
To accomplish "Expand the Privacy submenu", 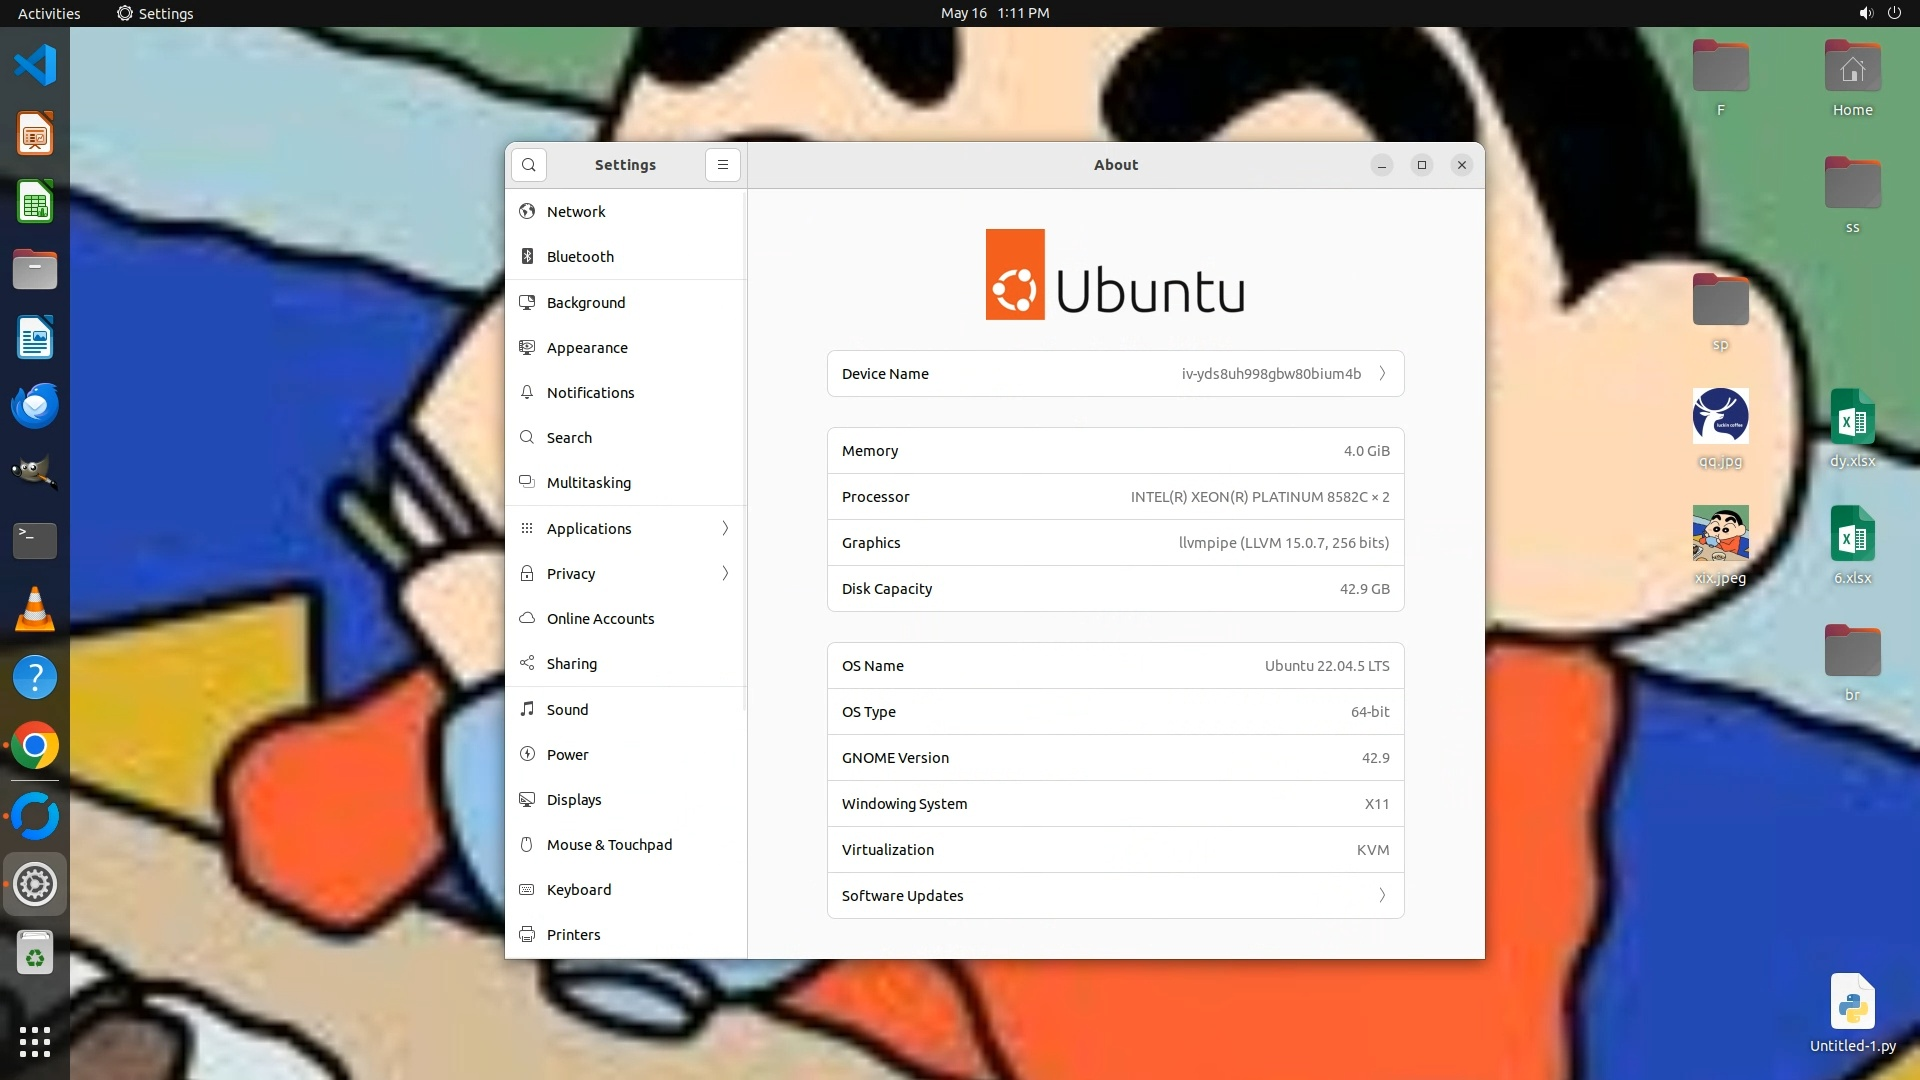I will [x=625, y=574].
